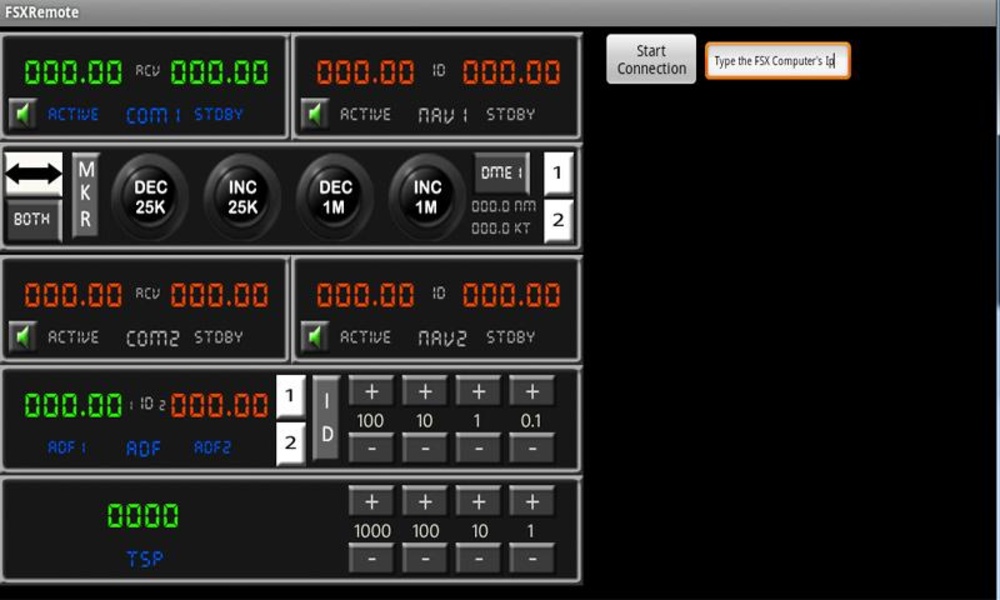Toggle the ADF ID button
This screenshot has width=1000, height=600.
tap(326, 418)
